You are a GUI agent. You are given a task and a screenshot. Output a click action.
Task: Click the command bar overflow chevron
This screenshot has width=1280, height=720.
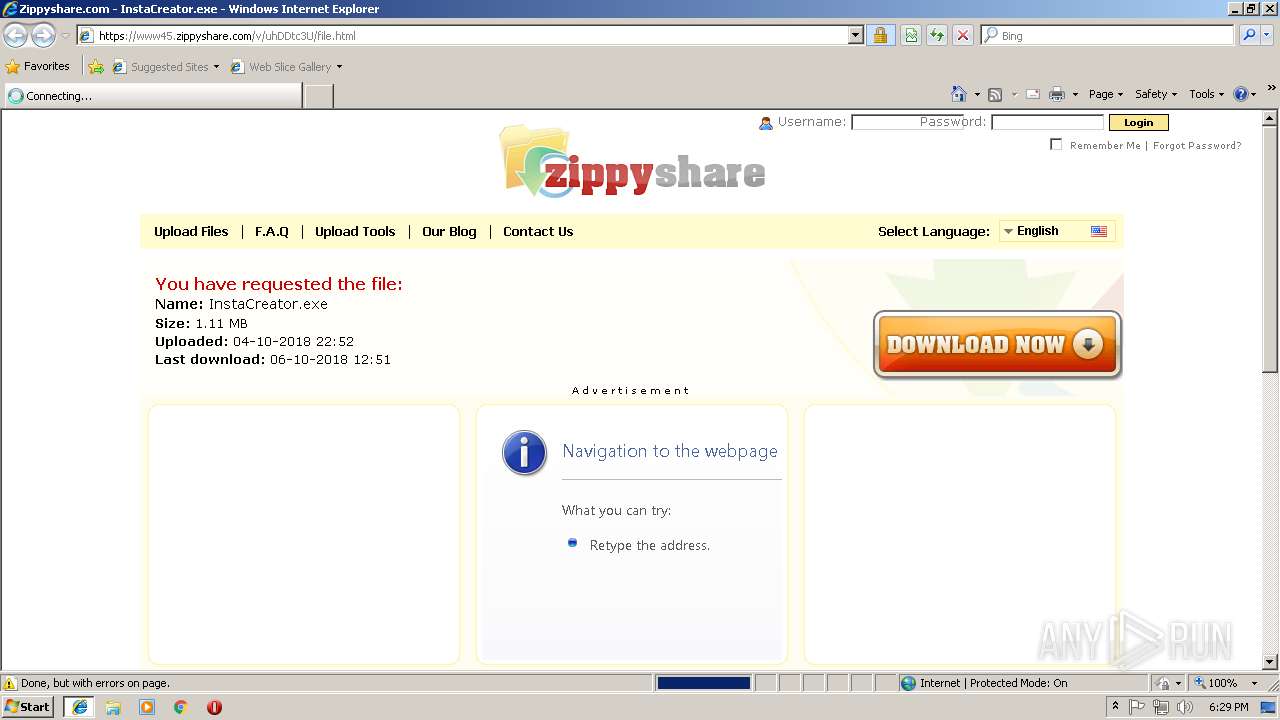1271,88
